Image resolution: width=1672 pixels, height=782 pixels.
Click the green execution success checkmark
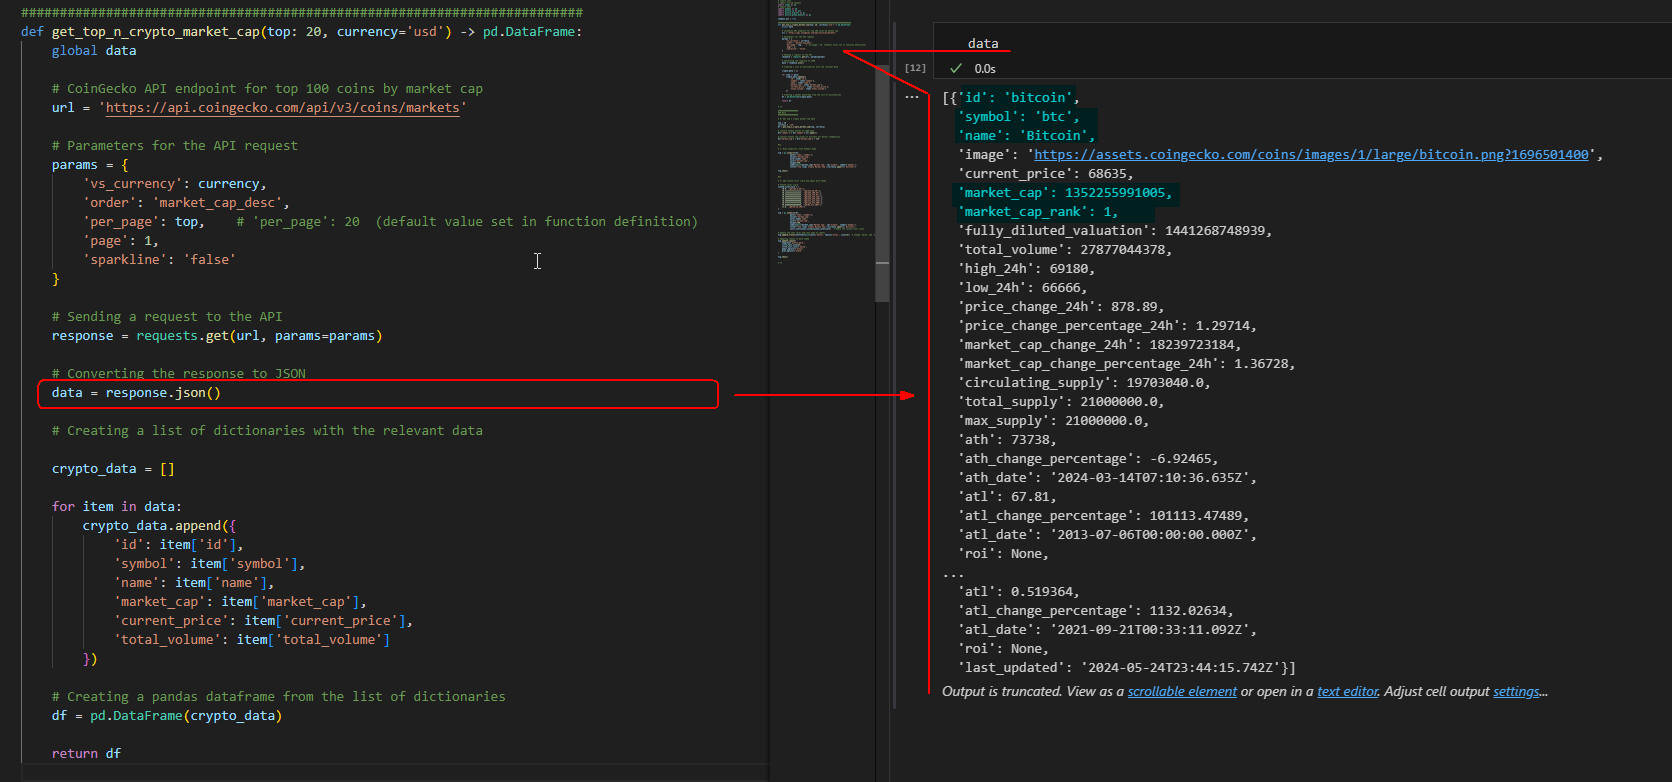[956, 69]
